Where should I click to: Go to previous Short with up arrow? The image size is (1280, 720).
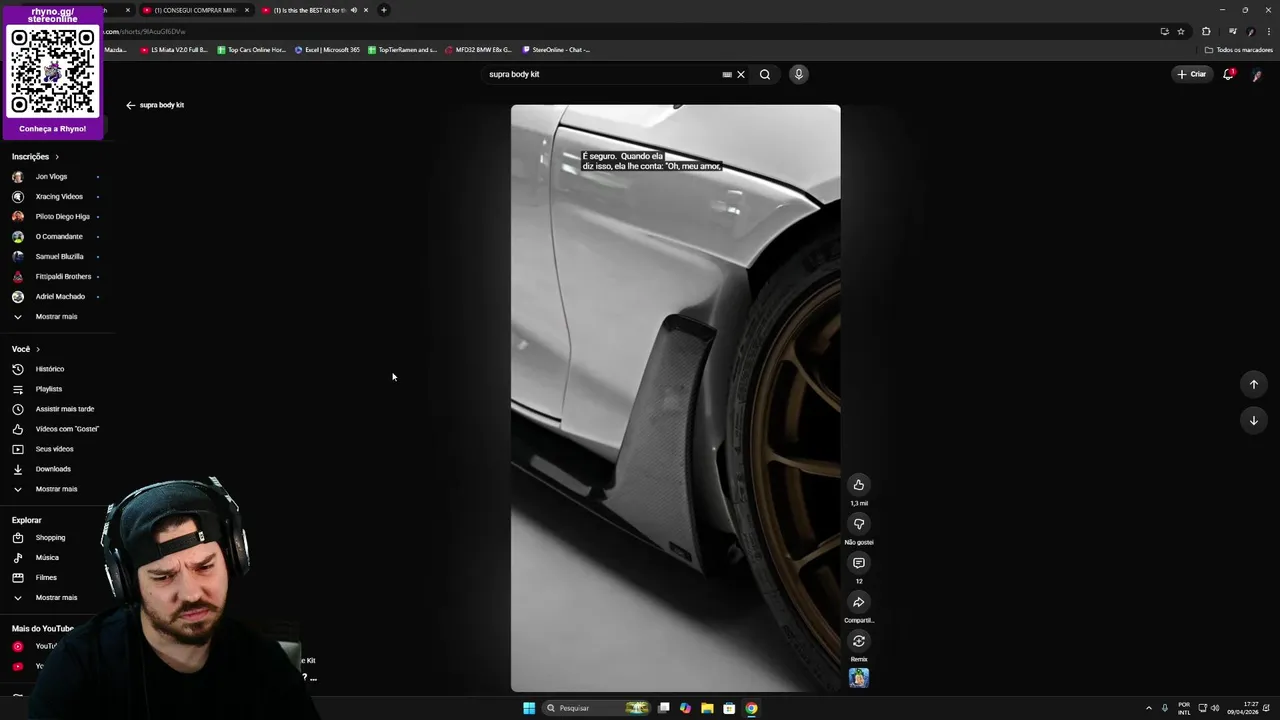click(x=1253, y=384)
